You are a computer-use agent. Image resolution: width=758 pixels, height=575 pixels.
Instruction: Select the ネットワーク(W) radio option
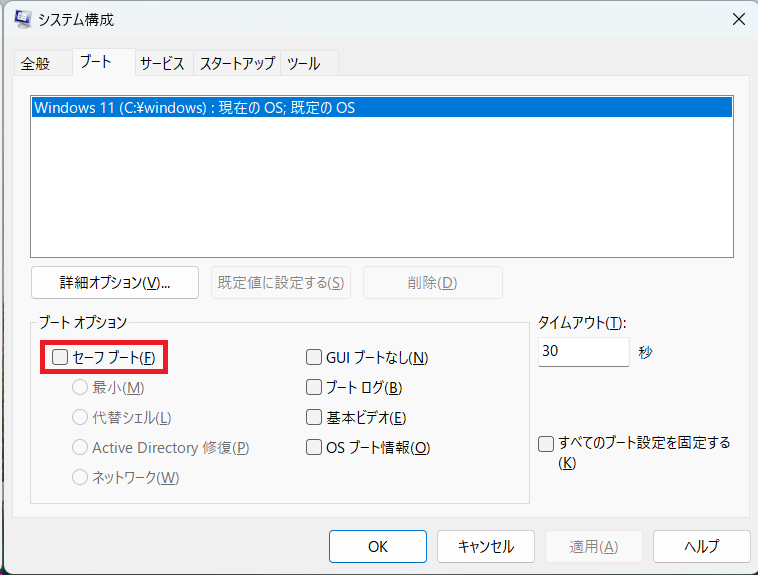(80, 477)
